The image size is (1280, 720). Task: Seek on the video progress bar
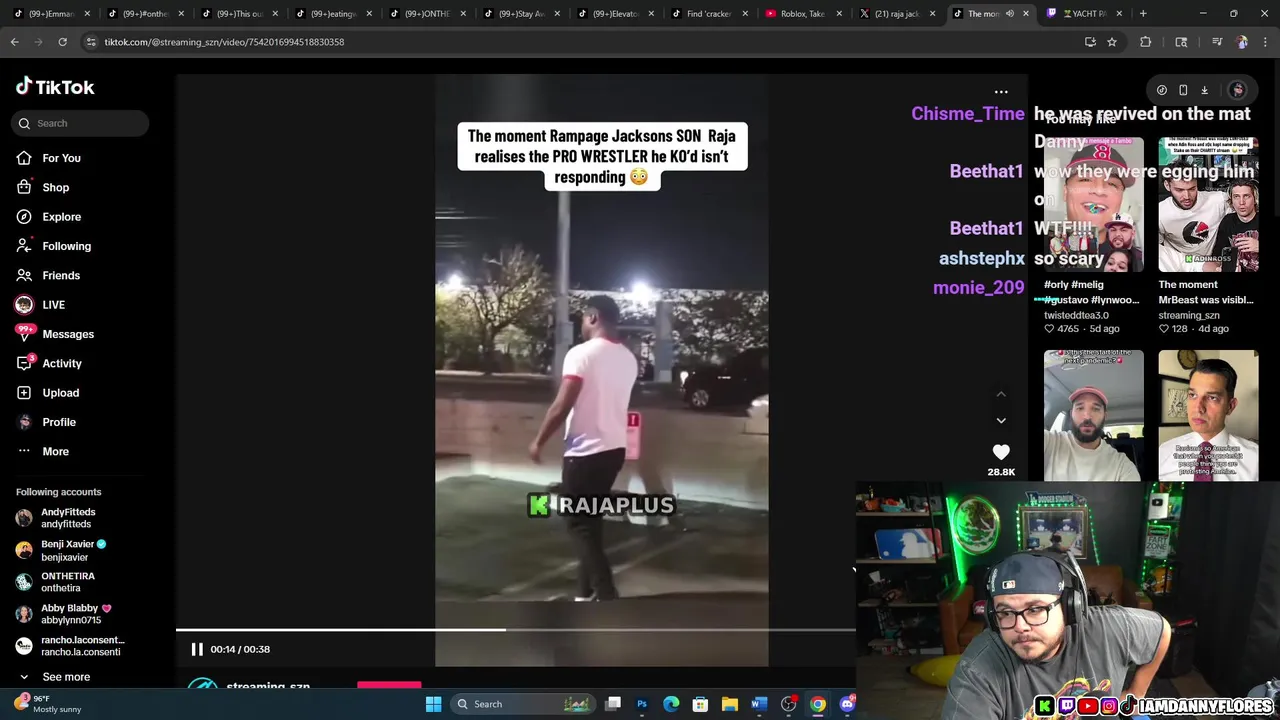click(x=515, y=630)
